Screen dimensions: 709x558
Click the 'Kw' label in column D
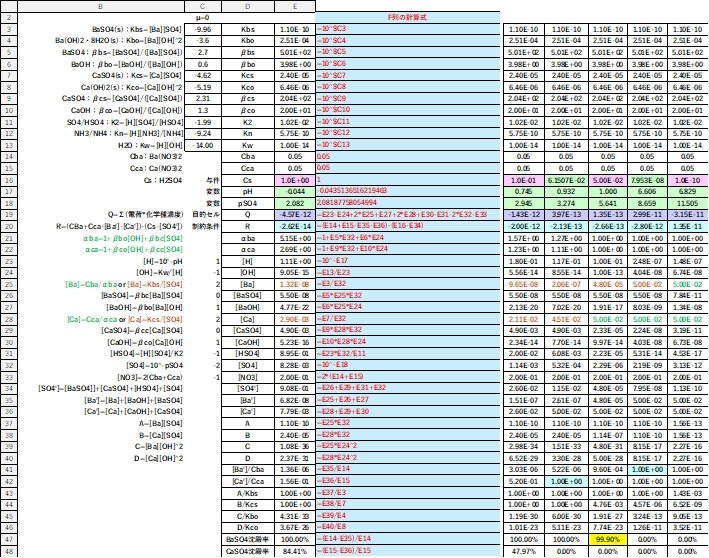point(248,145)
